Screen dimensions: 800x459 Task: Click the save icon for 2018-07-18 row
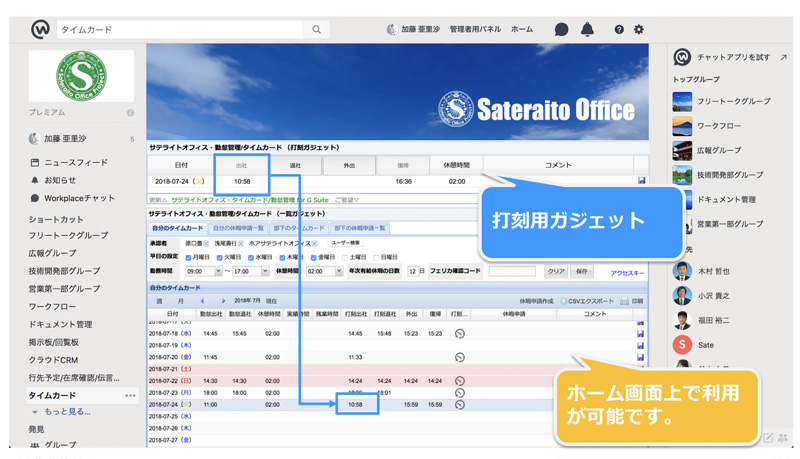pyautogui.click(x=640, y=334)
